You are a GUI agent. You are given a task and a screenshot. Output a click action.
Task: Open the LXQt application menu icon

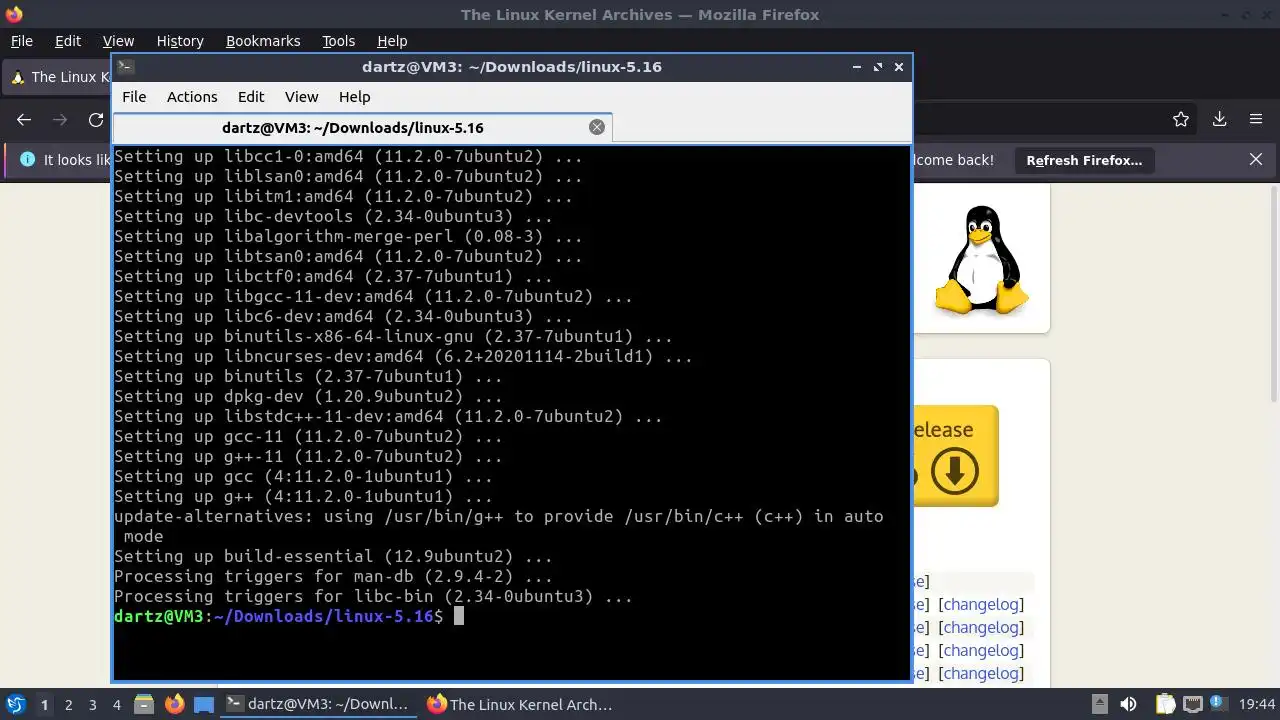(15, 704)
